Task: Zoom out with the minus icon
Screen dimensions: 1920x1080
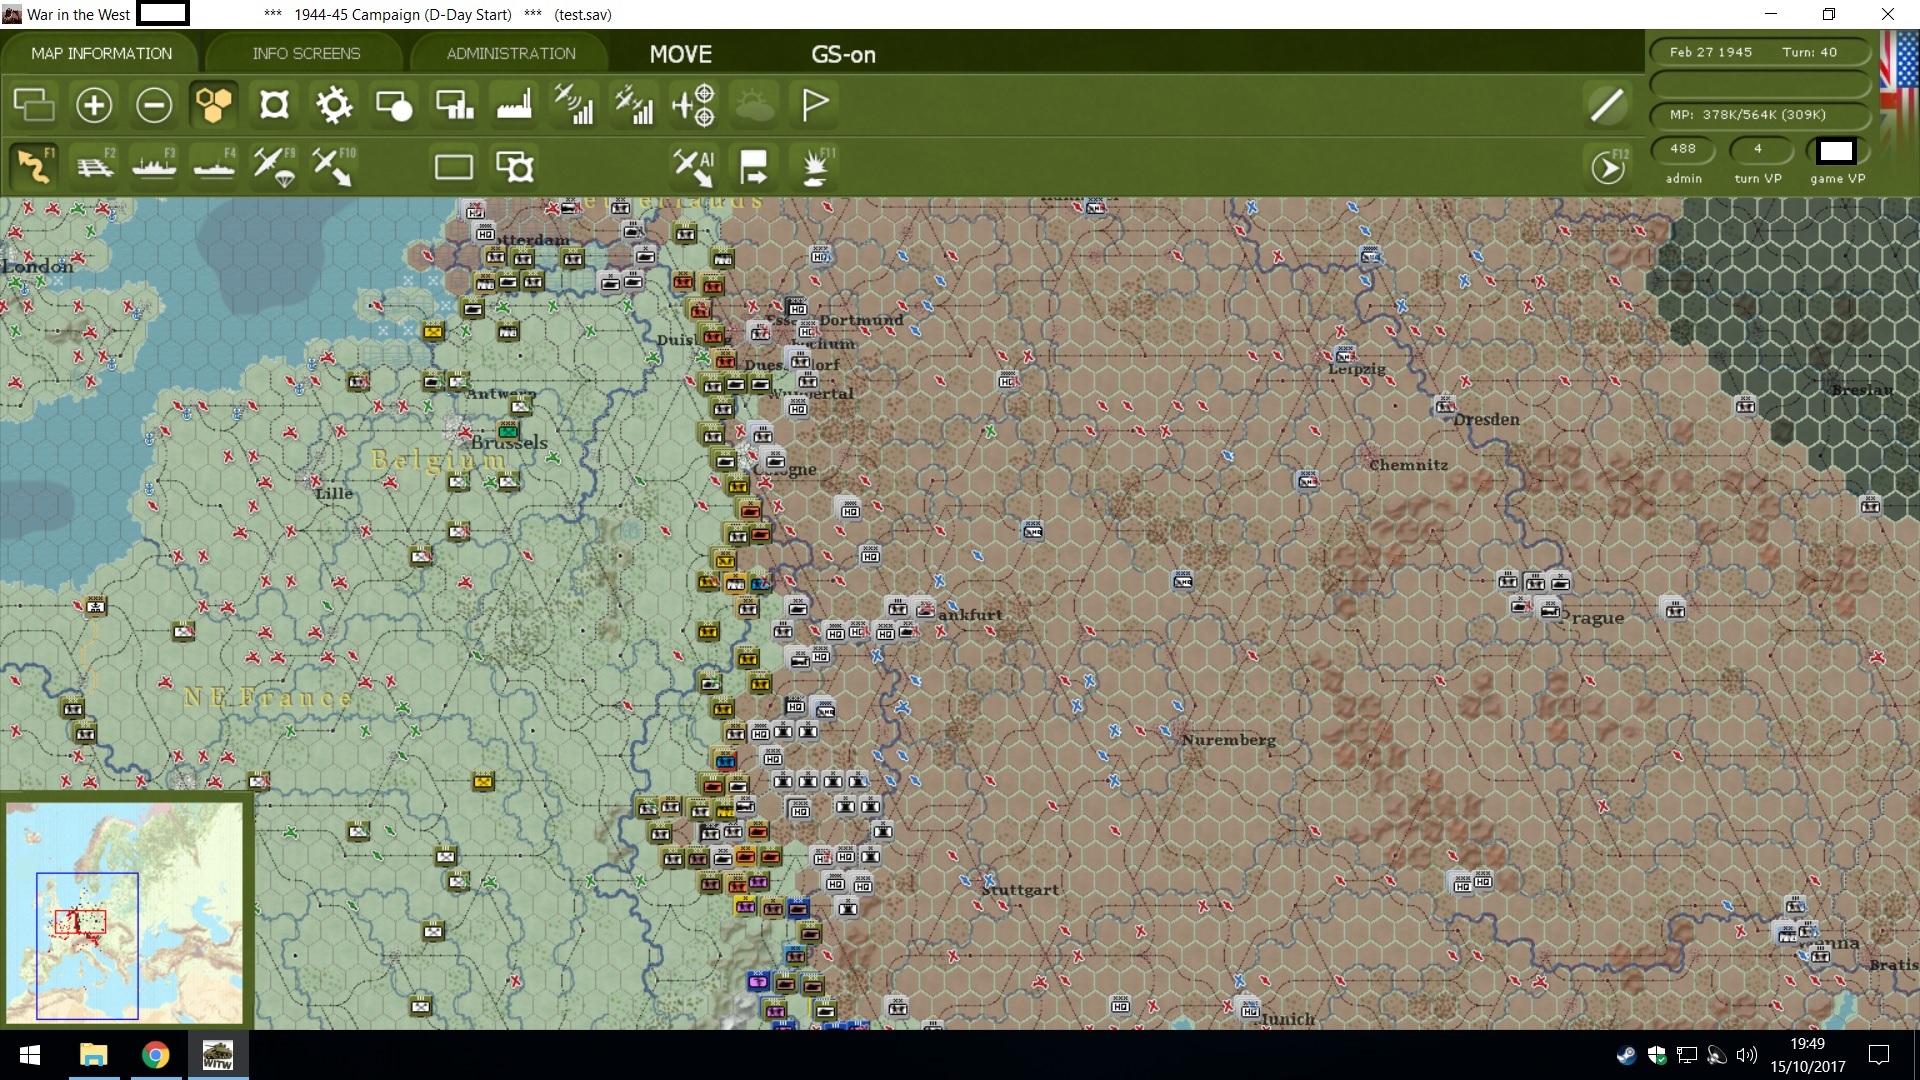Action: click(154, 105)
